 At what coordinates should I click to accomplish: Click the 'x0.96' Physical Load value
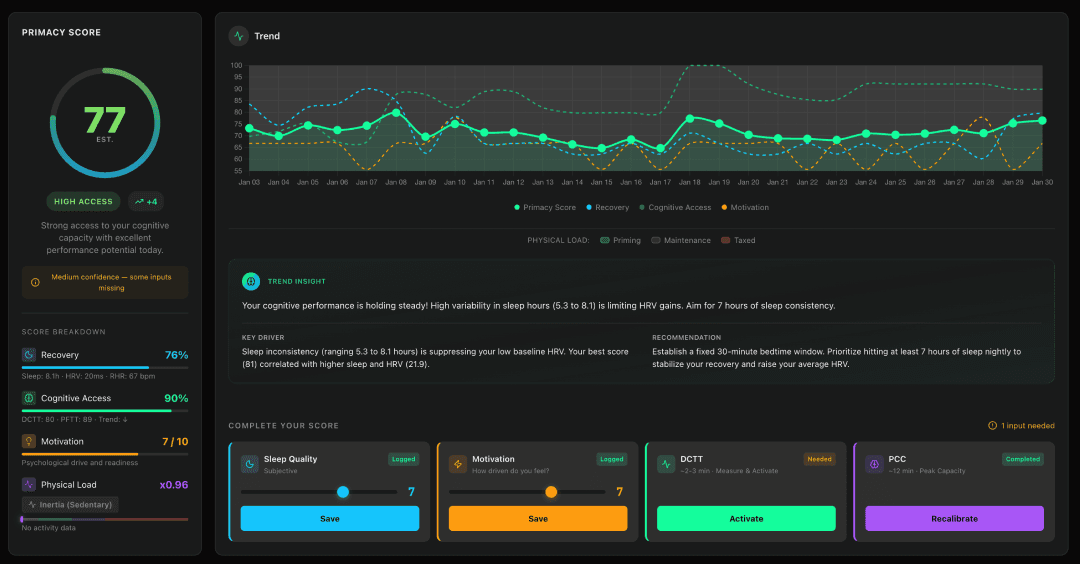coord(174,485)
